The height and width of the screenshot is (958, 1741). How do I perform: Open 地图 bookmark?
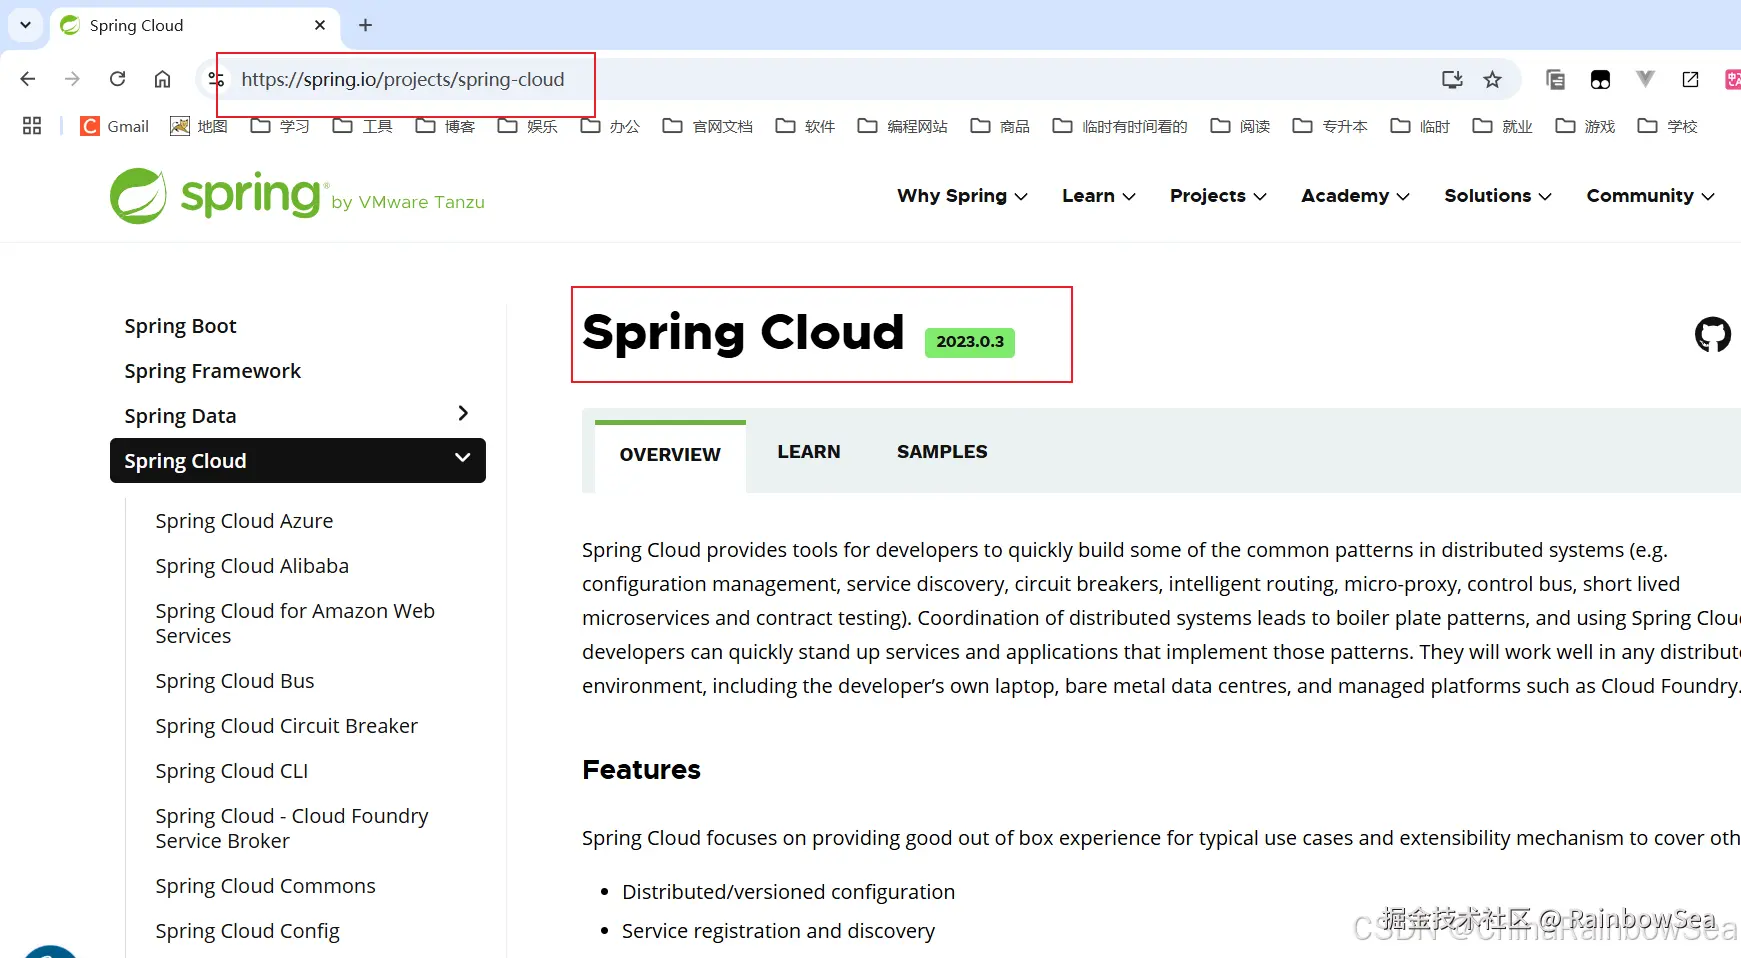(x=199, y=126)
